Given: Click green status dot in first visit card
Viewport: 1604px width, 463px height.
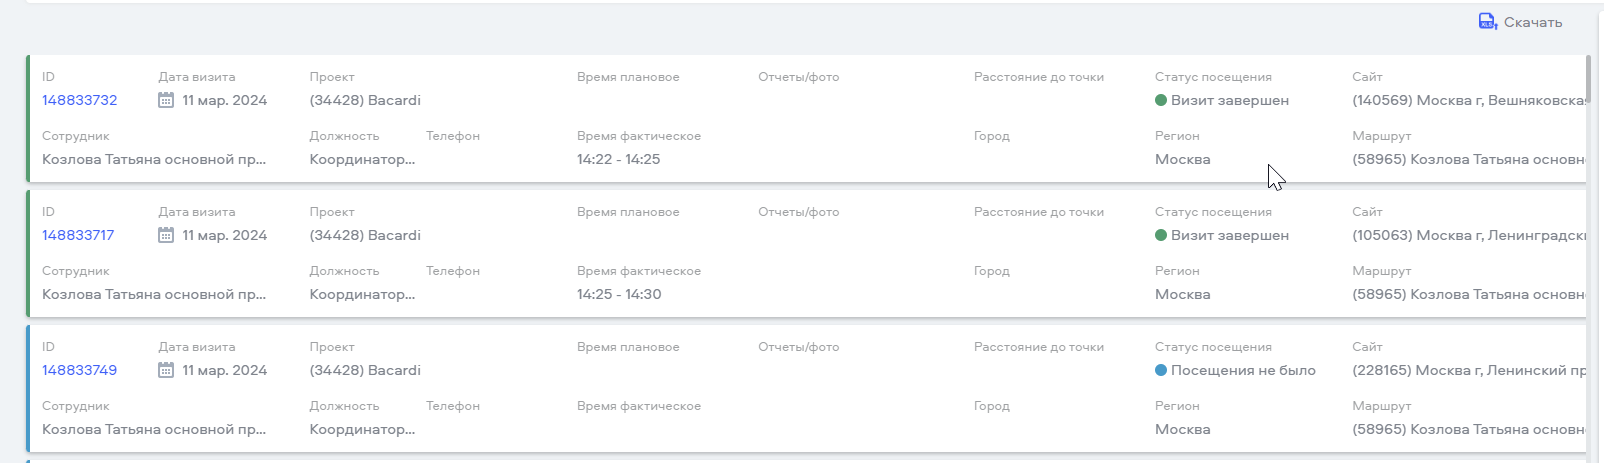Looking at the screenshot, I should click(x=1161, y=100).
